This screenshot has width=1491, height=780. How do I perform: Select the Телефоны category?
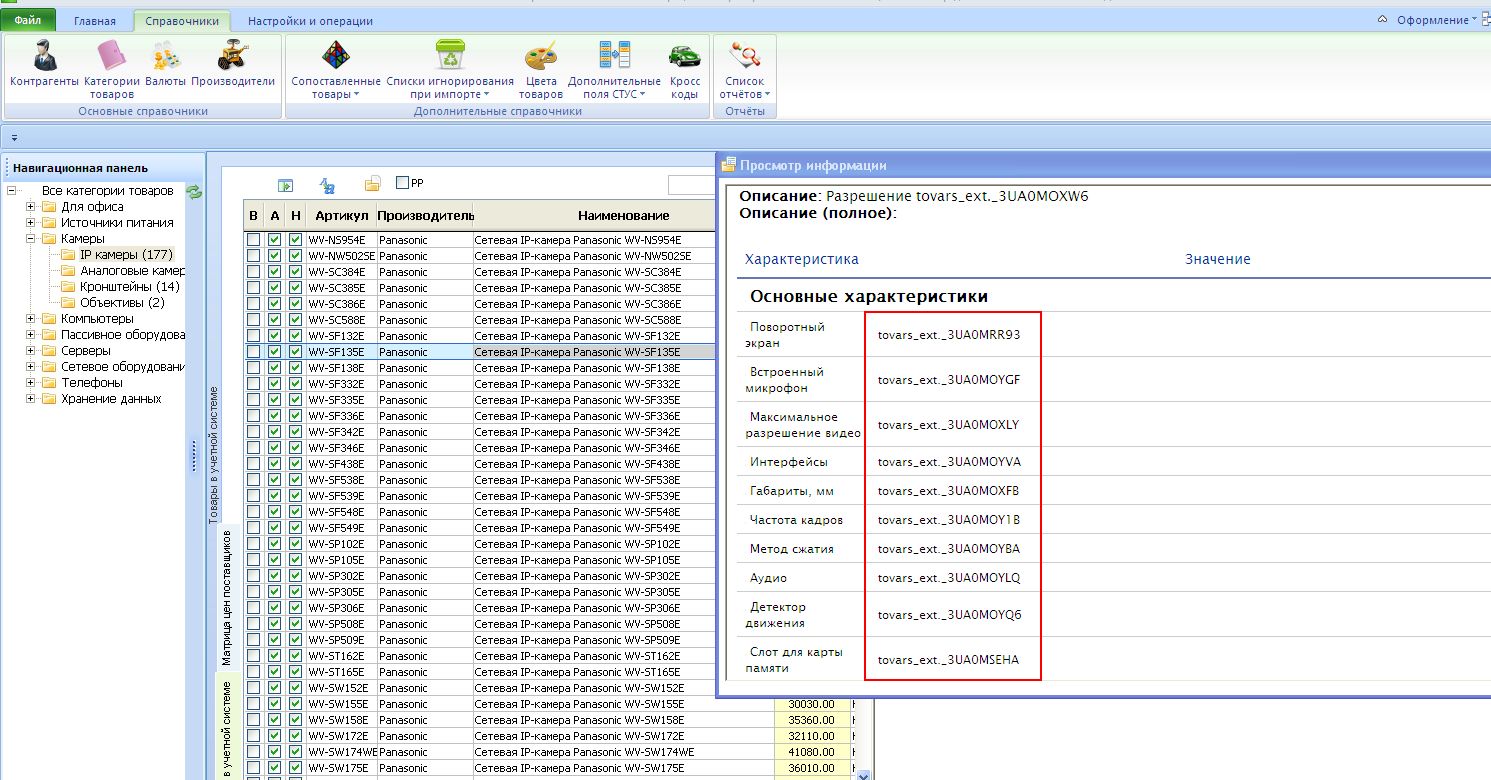pos(92,383)
